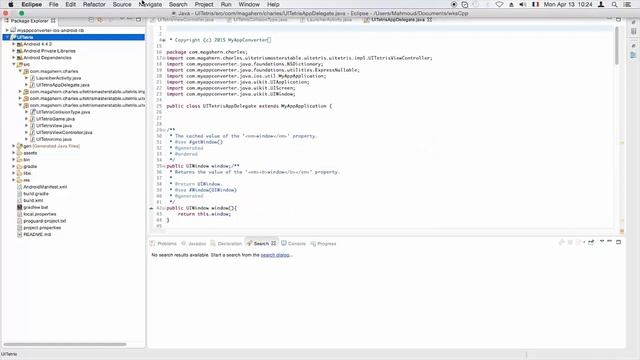
Task: Collapse the com.magahern.charles package
Action: [x=20, y=71]
